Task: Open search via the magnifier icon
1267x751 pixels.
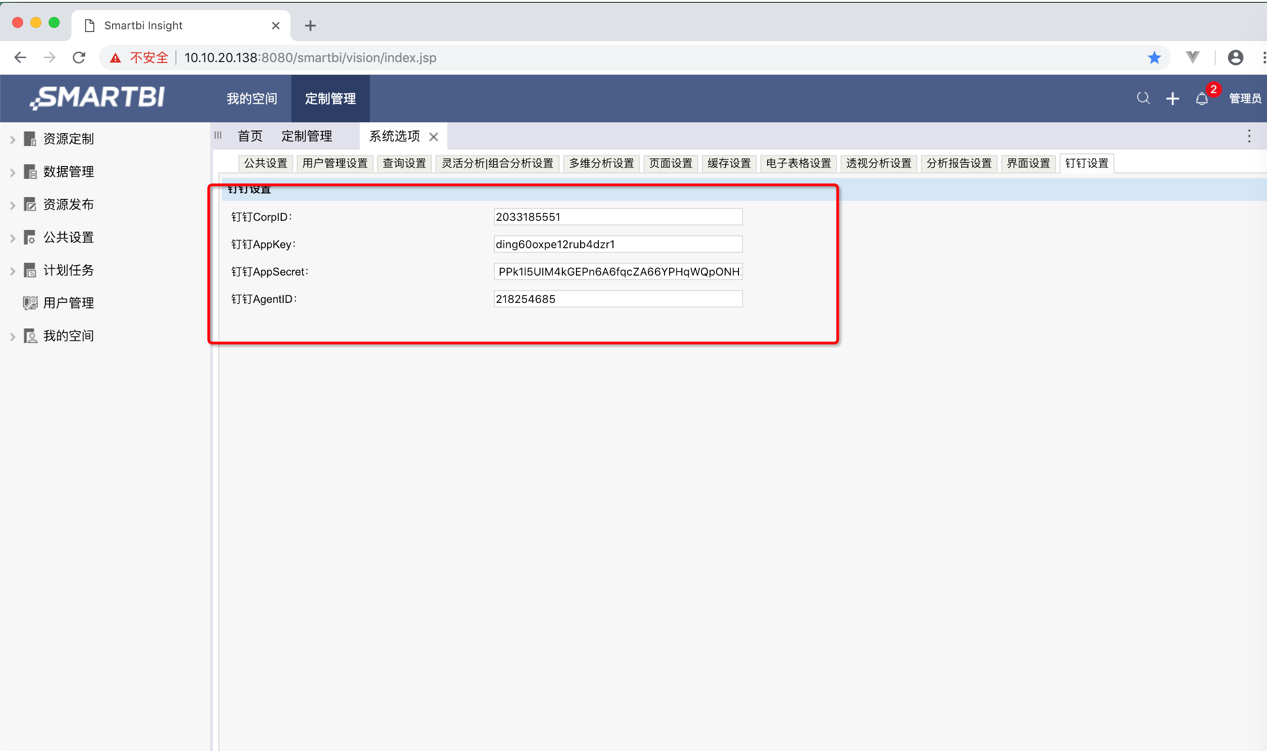Action: point(1143,98)
